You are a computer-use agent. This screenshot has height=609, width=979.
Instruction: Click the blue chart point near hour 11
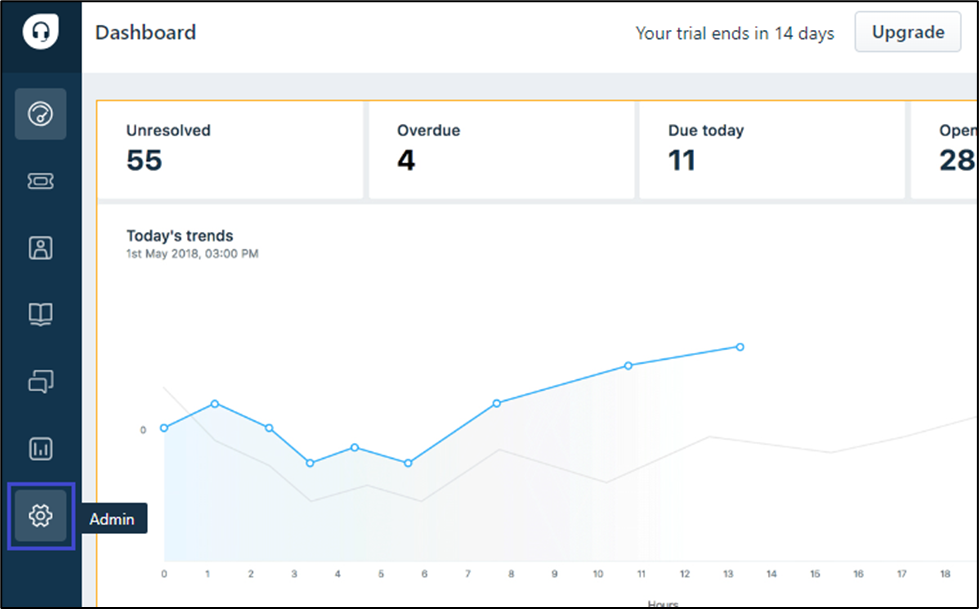pyautogui.click(x=628, y=365)
